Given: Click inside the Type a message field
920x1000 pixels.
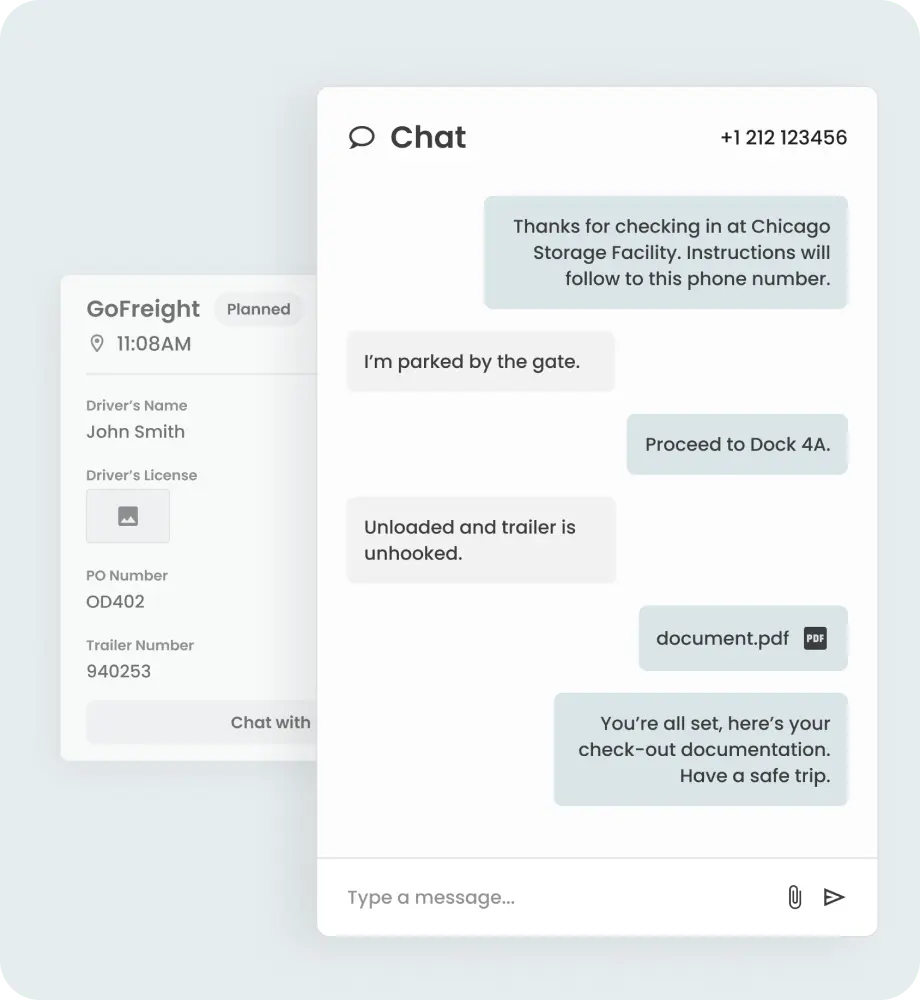Looking at the screenshot, I should [x=500, y=897].
